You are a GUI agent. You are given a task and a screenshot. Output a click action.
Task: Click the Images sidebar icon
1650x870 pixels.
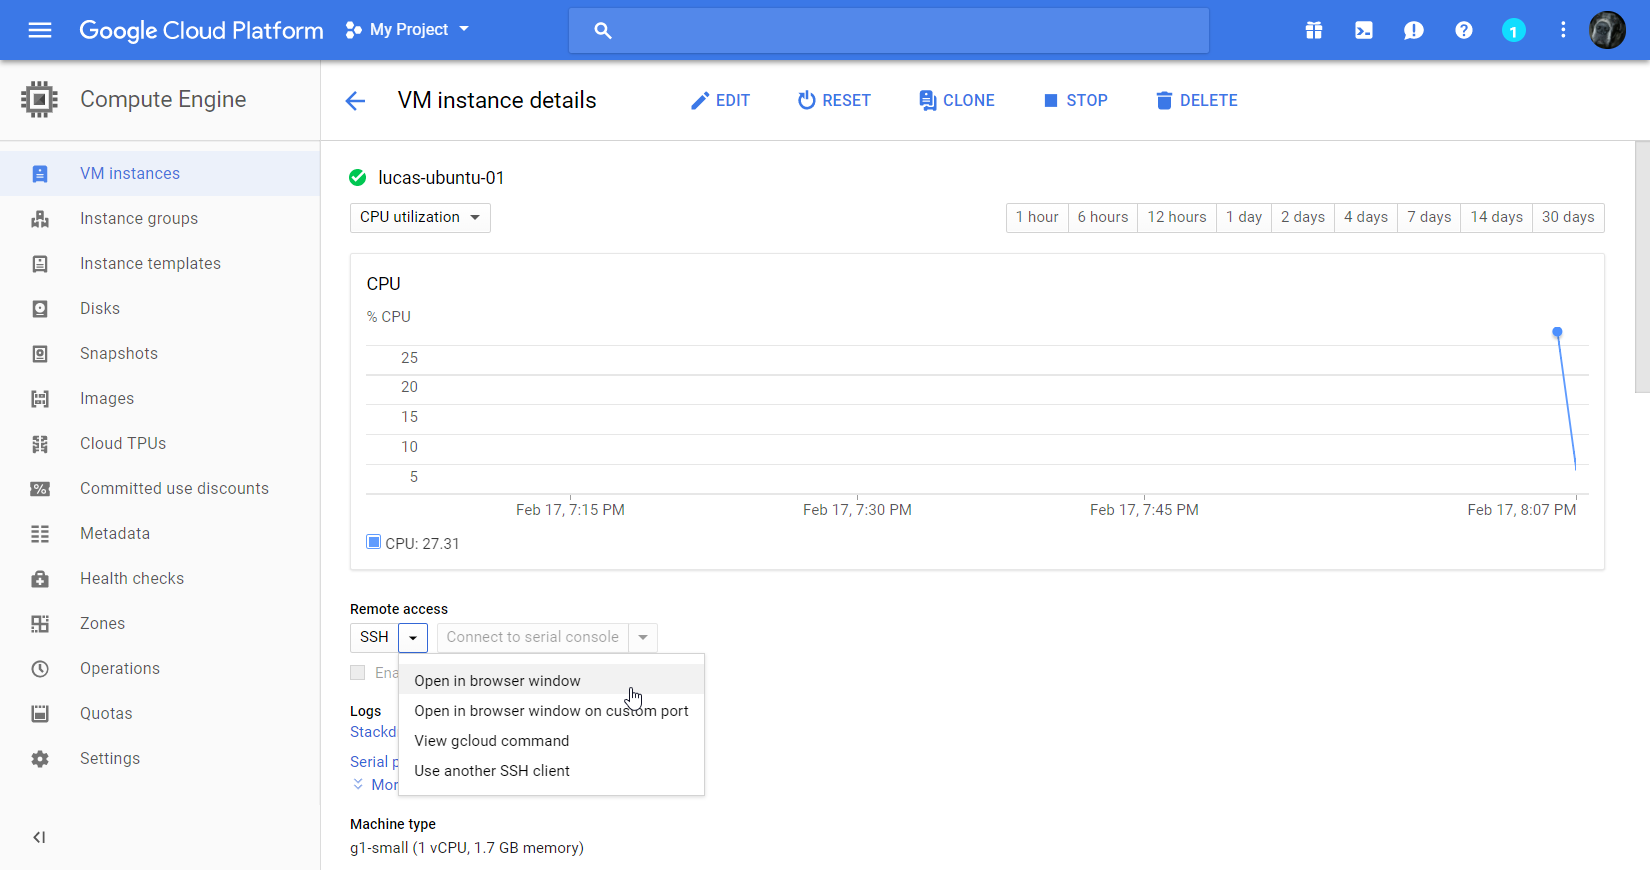click(x=40, y=399)
